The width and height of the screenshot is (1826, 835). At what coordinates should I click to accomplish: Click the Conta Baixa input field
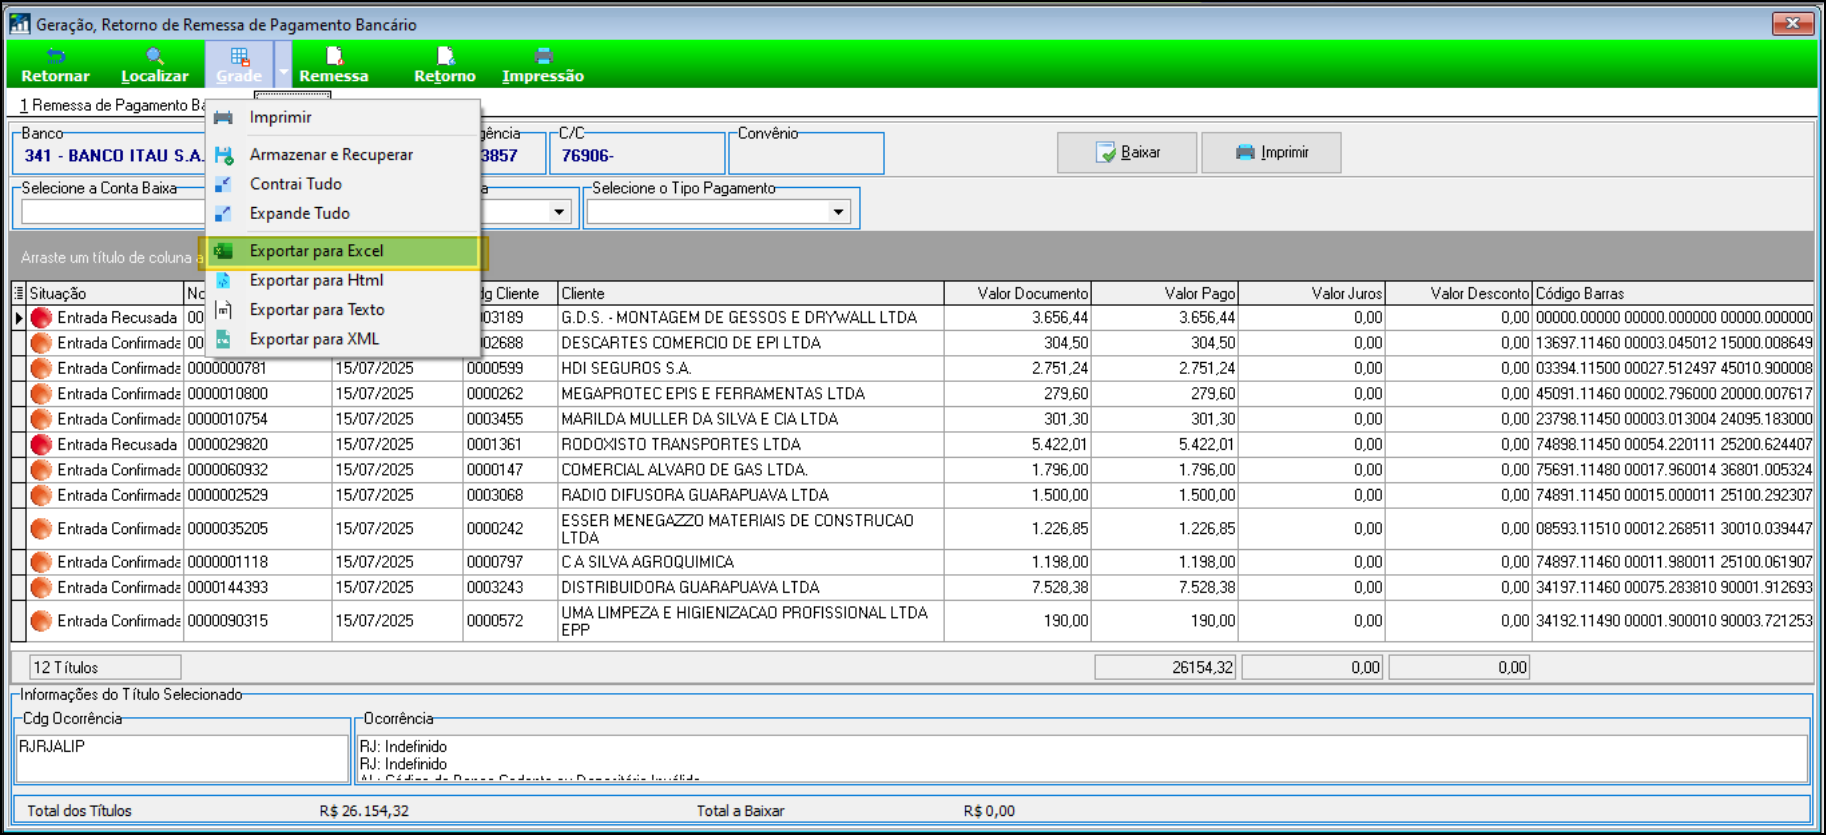pos(113,212)
